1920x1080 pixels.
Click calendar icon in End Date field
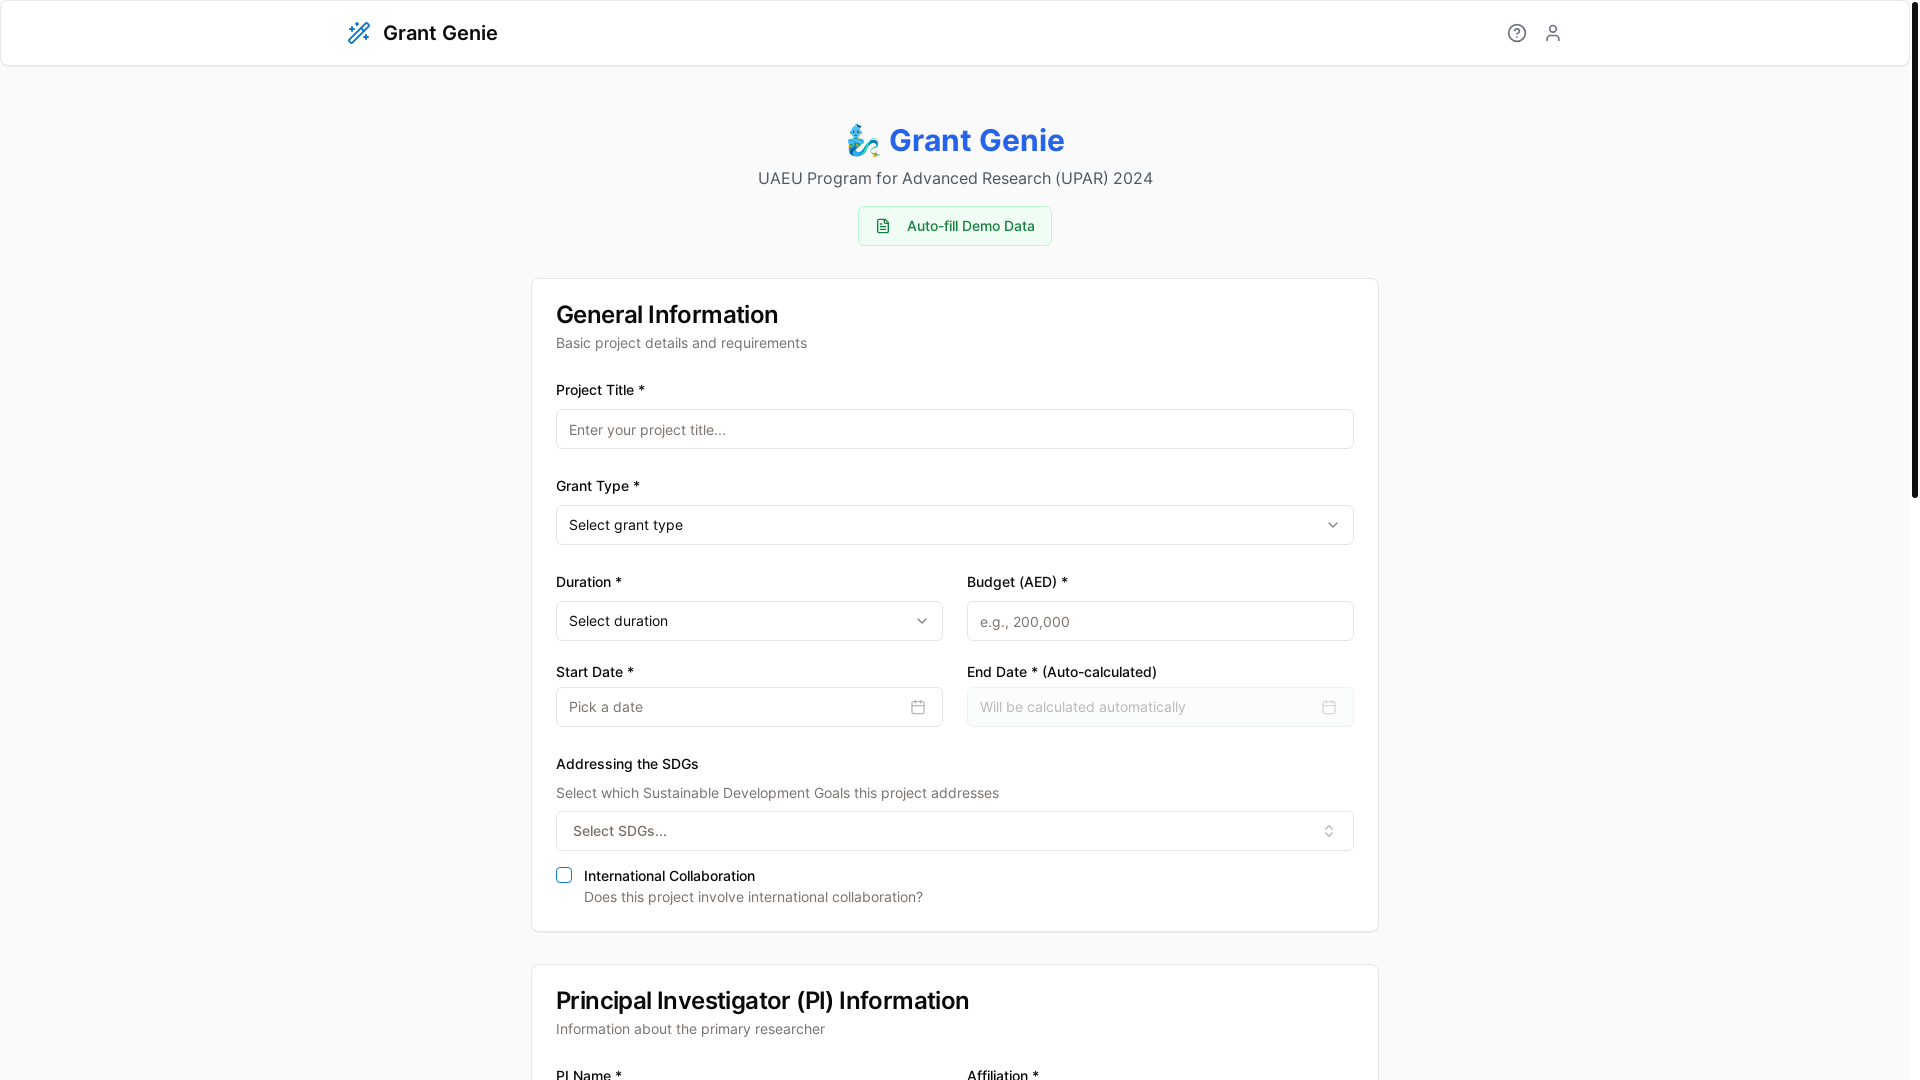pos(1329,707)
